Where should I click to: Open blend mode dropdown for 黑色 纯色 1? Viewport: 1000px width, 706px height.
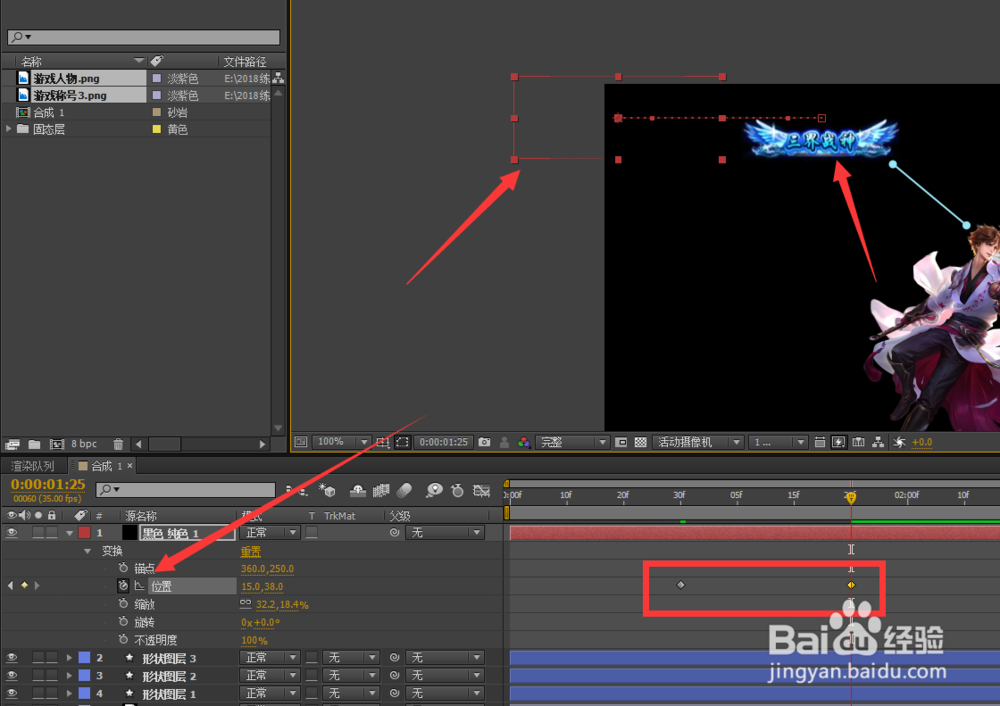pyautogui.click(x=269, y=533)
